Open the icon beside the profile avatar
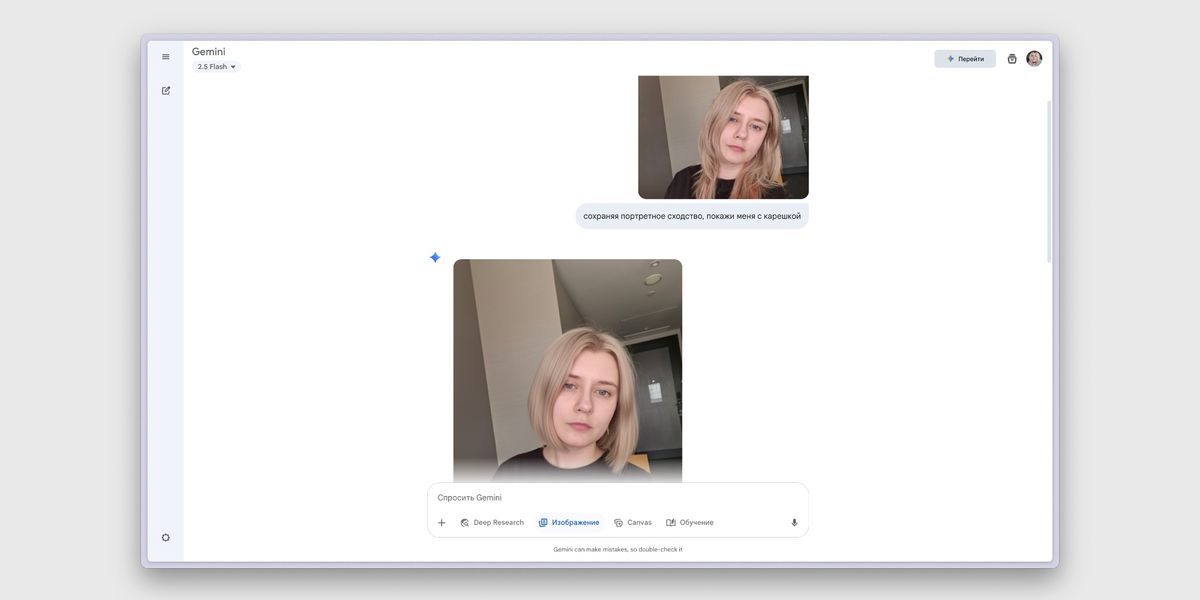1200x600 pixels. 1012,59
